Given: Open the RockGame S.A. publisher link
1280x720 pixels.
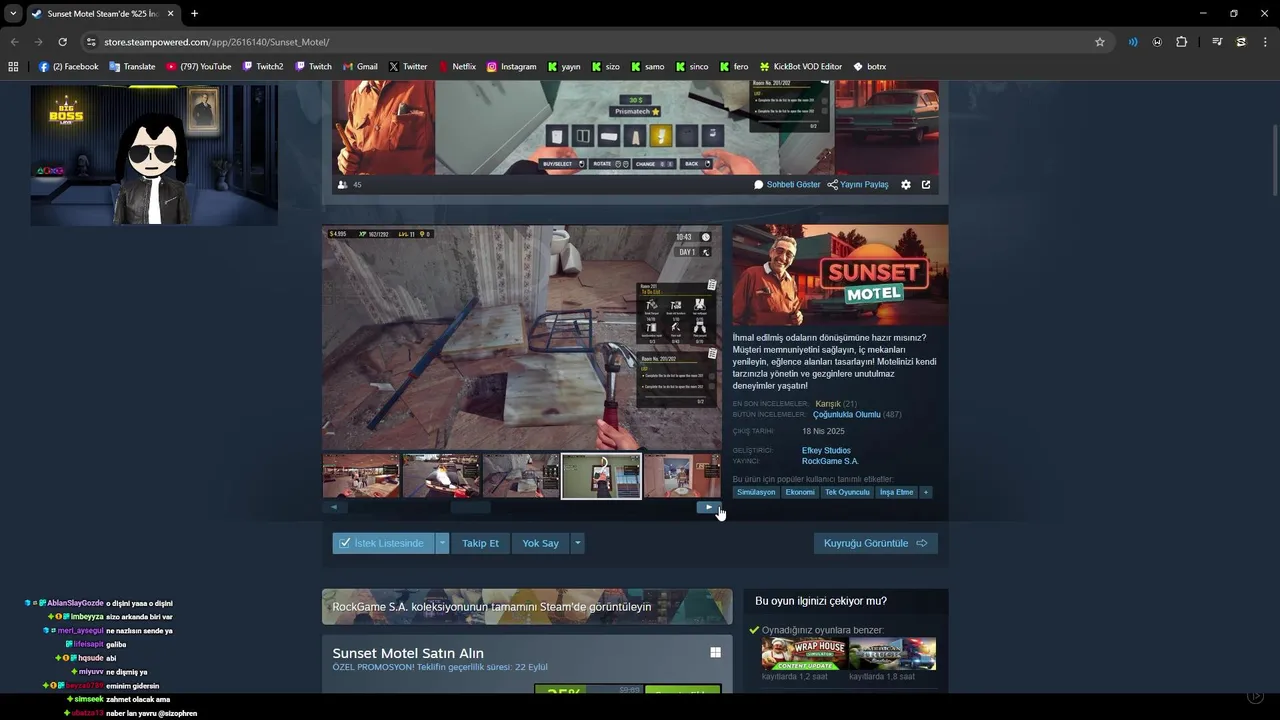Looking at the screenshot, I should click(x=830, y=462).
